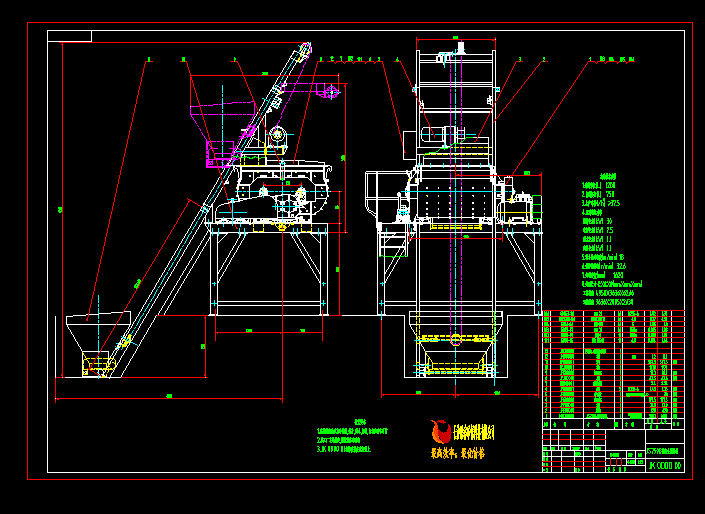
Task: Select the magenta winch at upper right of side view
Action: [329, 92]
